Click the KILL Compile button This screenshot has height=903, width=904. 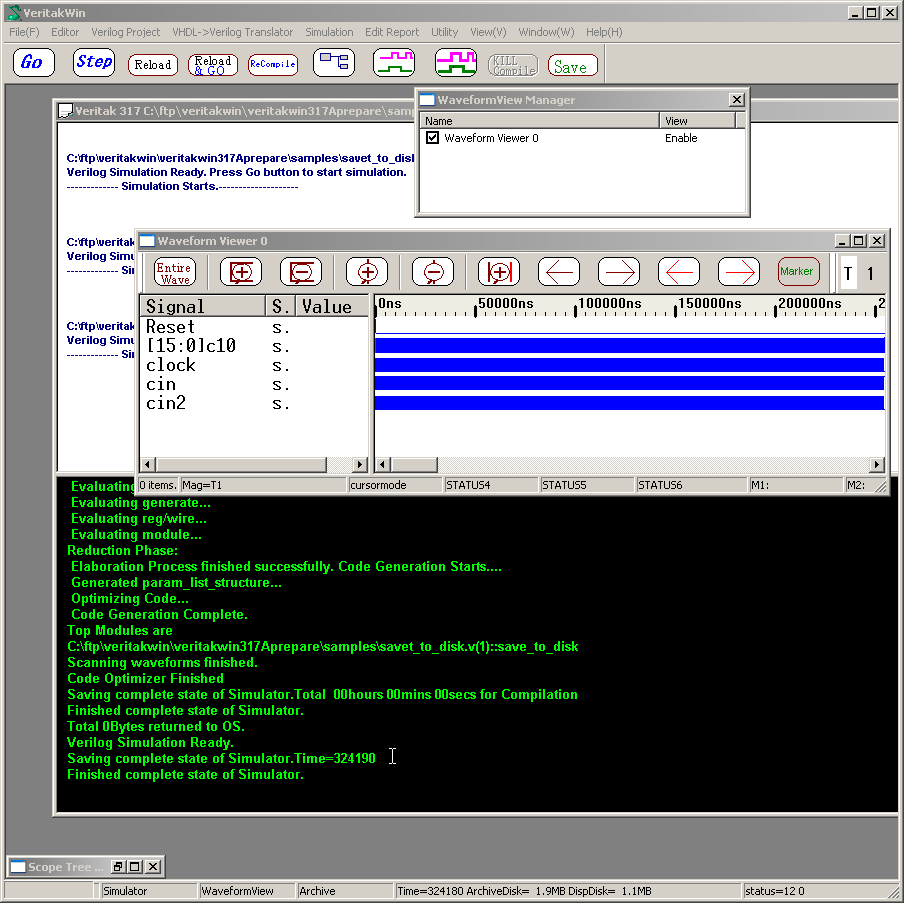click(x=513, y=65)
